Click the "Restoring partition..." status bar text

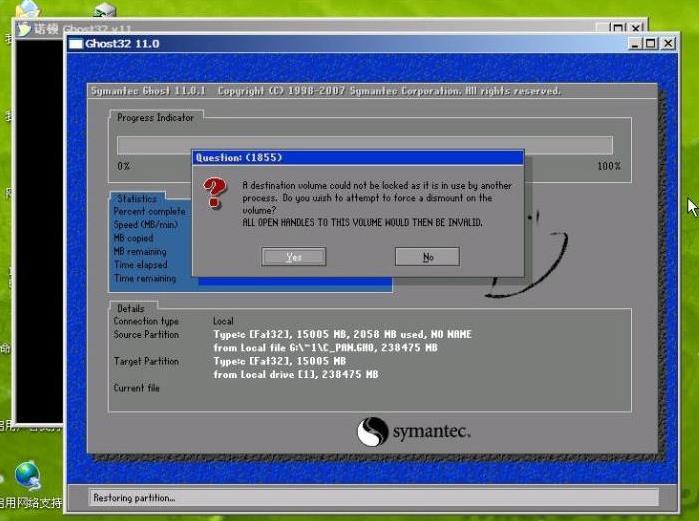coord(134,498)
